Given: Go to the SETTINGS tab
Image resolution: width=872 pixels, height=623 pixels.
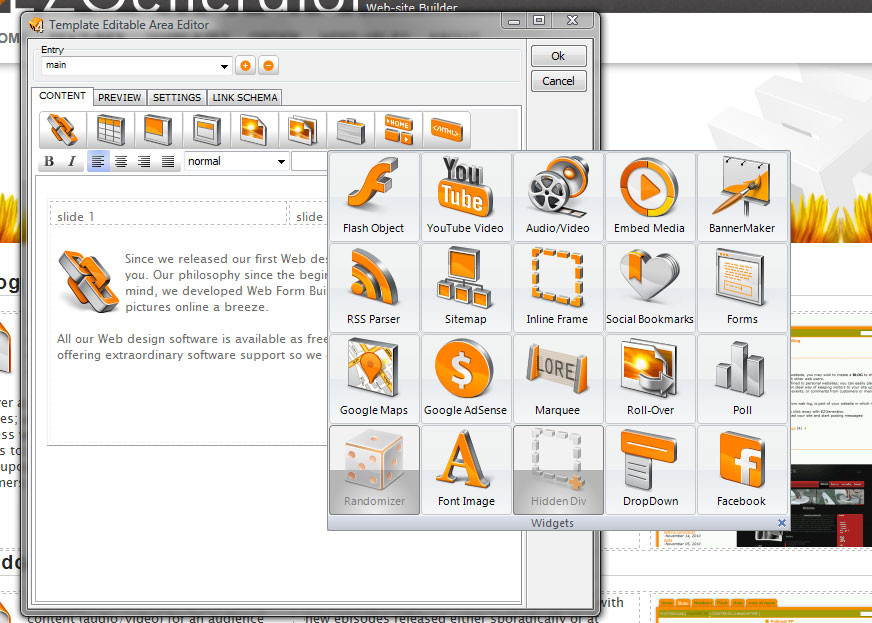Looking at the screenshot, I should [177, 97].
